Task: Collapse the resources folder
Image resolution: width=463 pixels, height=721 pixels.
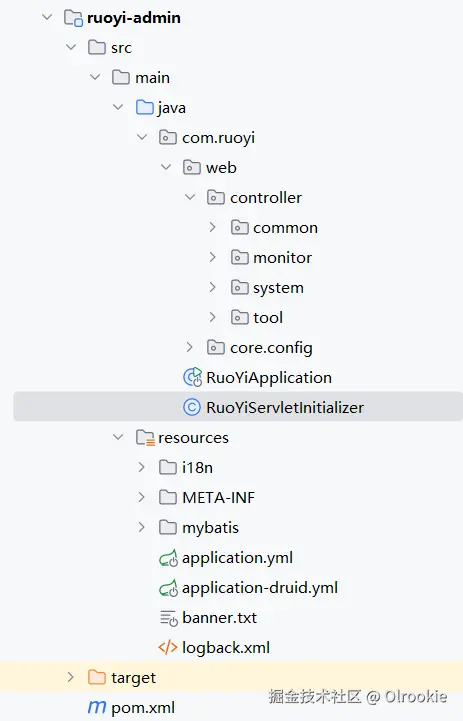Action: coord(118,437)
